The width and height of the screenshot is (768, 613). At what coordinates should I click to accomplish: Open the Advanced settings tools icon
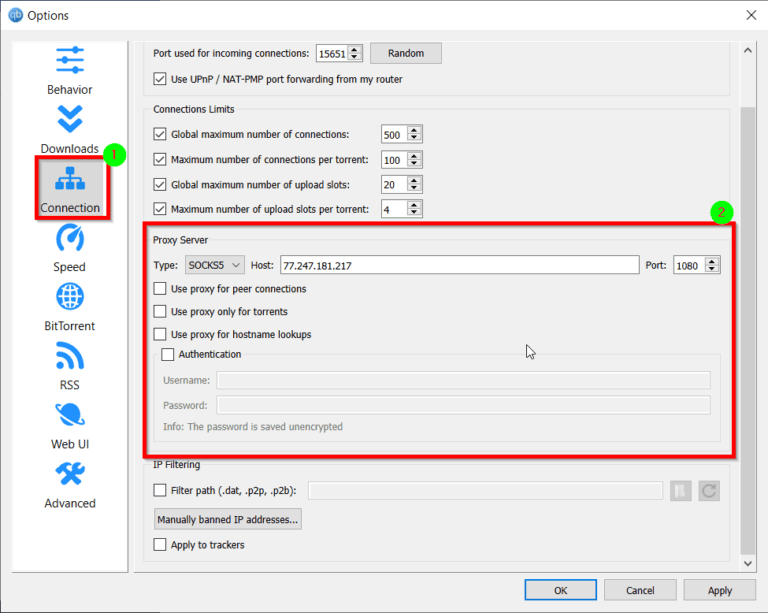point(70,474)
